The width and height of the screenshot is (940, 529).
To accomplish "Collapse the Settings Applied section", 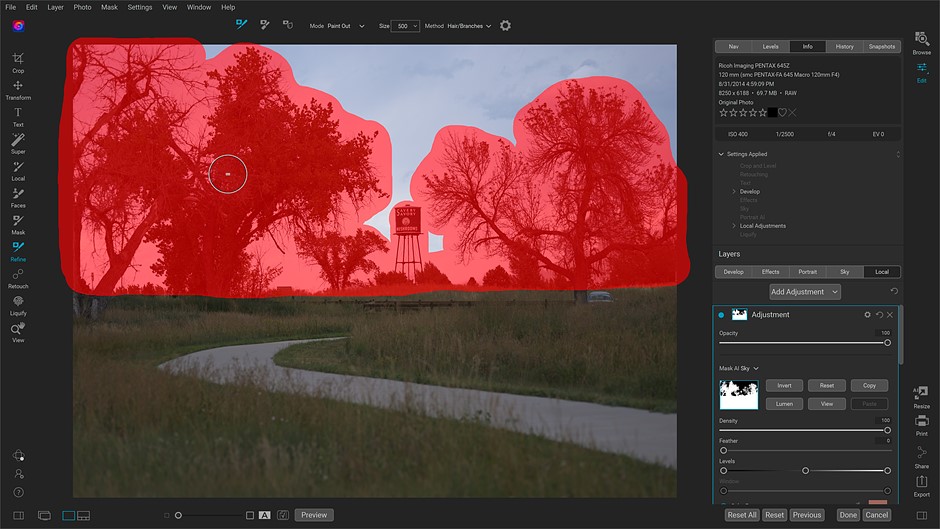I will coord(721,154).
